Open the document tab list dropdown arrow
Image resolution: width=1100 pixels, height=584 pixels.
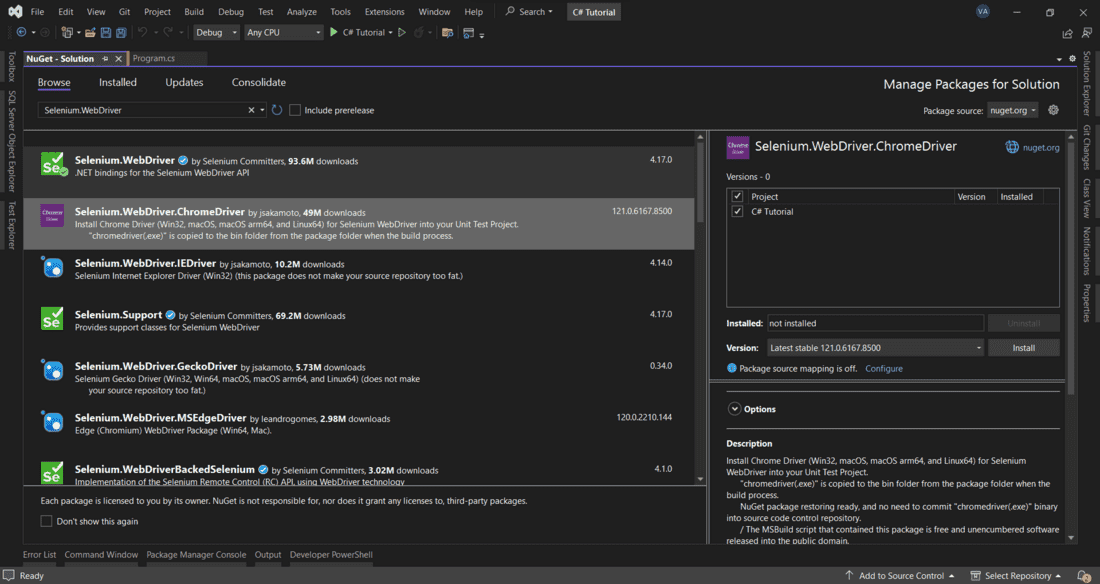tap(1059, 59)
